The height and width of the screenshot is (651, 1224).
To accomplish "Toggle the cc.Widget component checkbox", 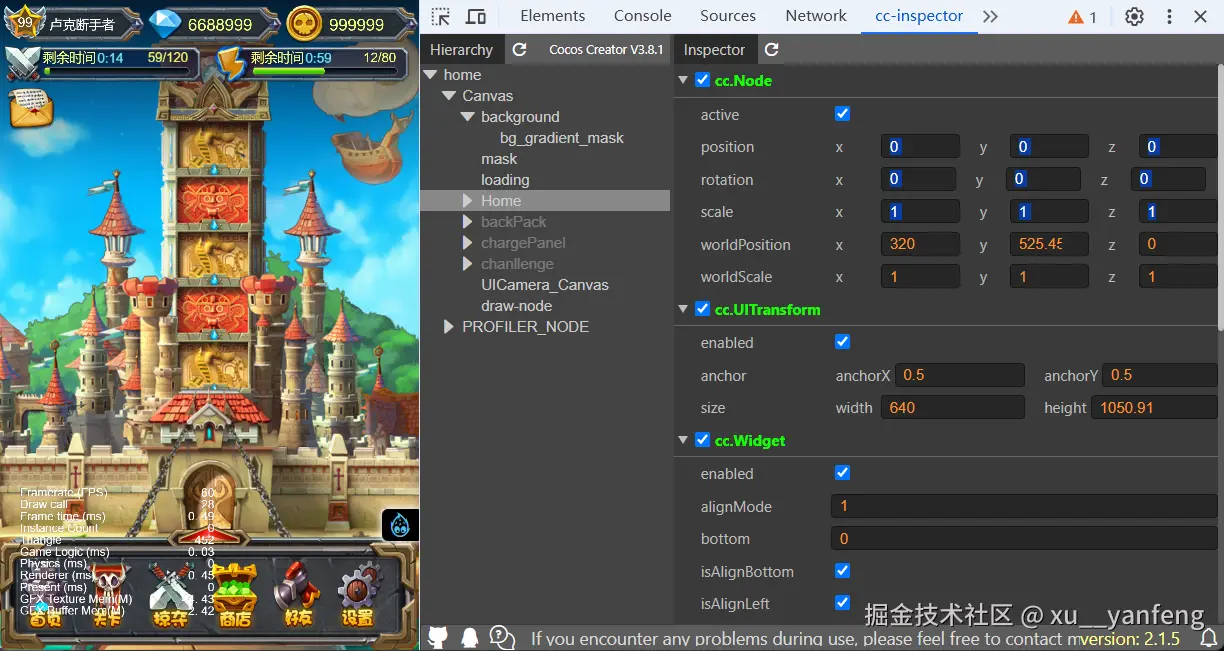I will pos(702,440).
